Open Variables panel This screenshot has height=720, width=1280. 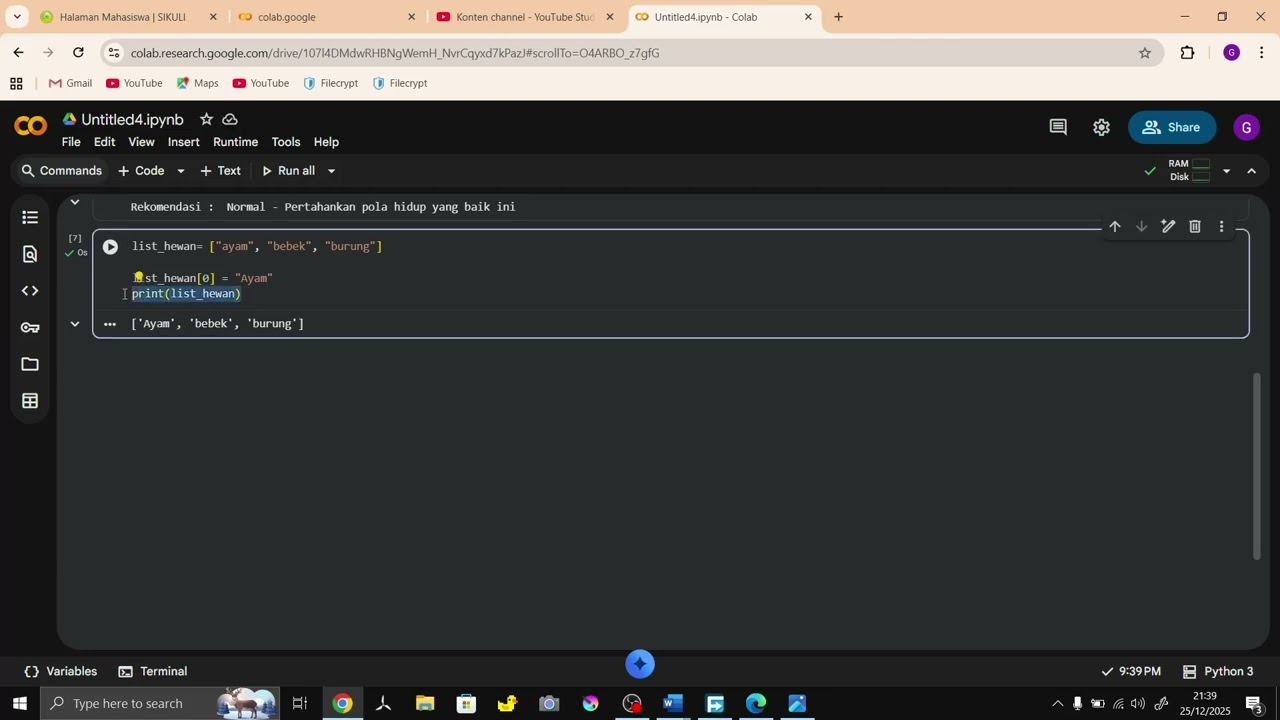point(61,672)
